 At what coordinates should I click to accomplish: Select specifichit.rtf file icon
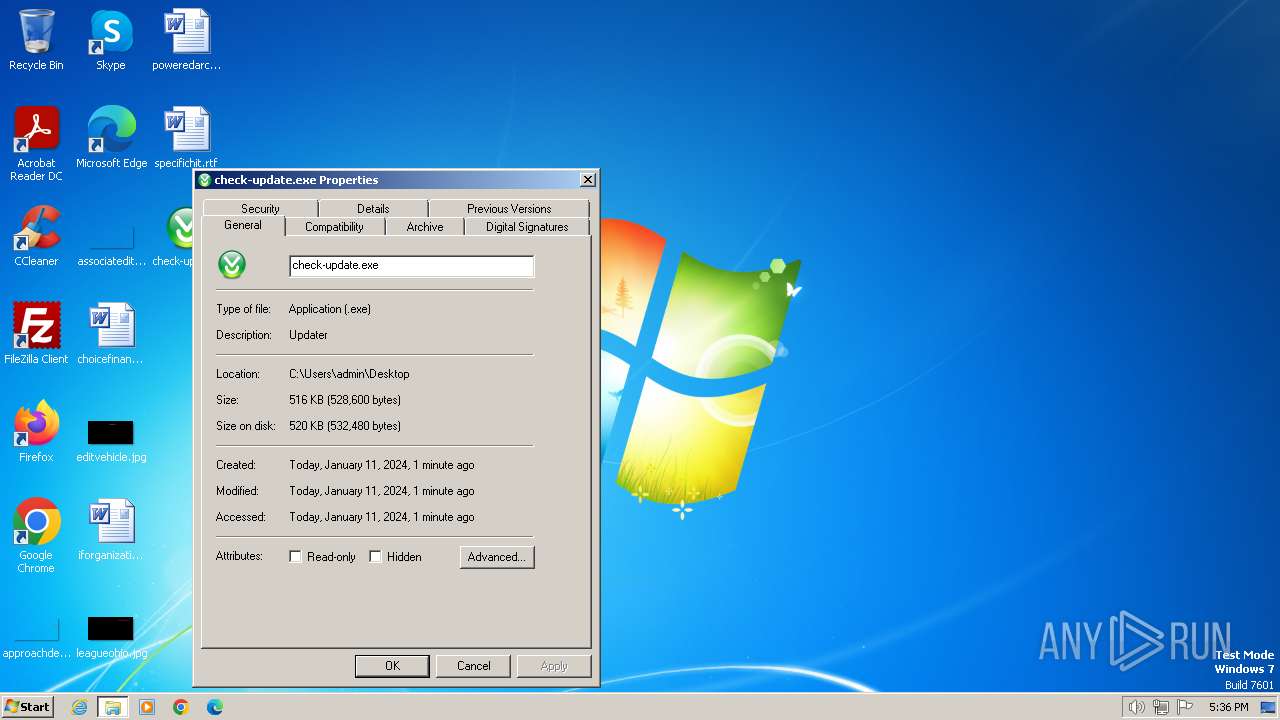click(x=187, y=137)
